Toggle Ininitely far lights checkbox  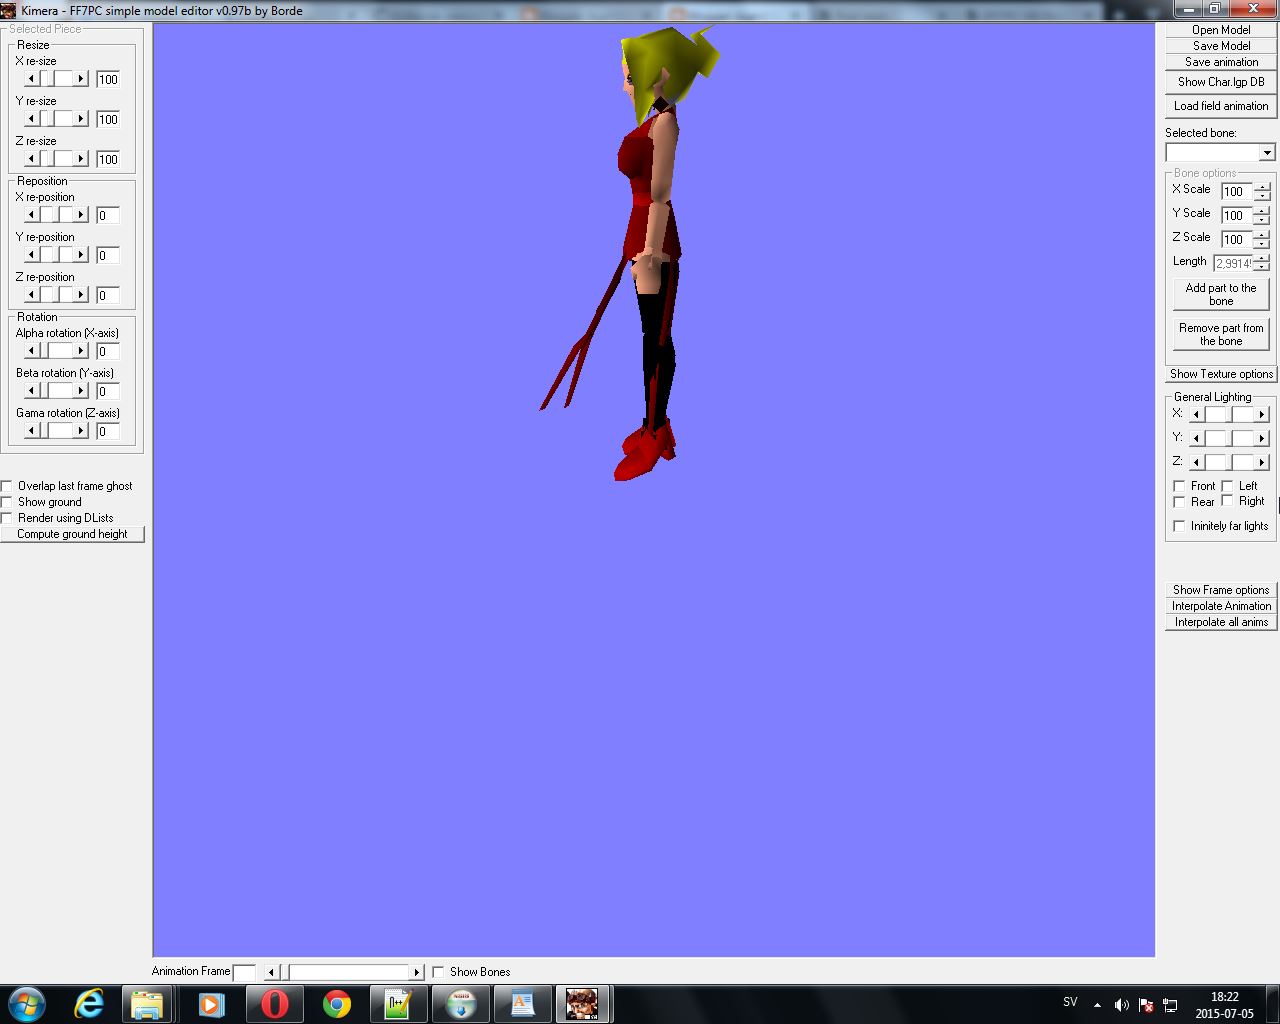pyautogui.click(x=1179, y=526)
